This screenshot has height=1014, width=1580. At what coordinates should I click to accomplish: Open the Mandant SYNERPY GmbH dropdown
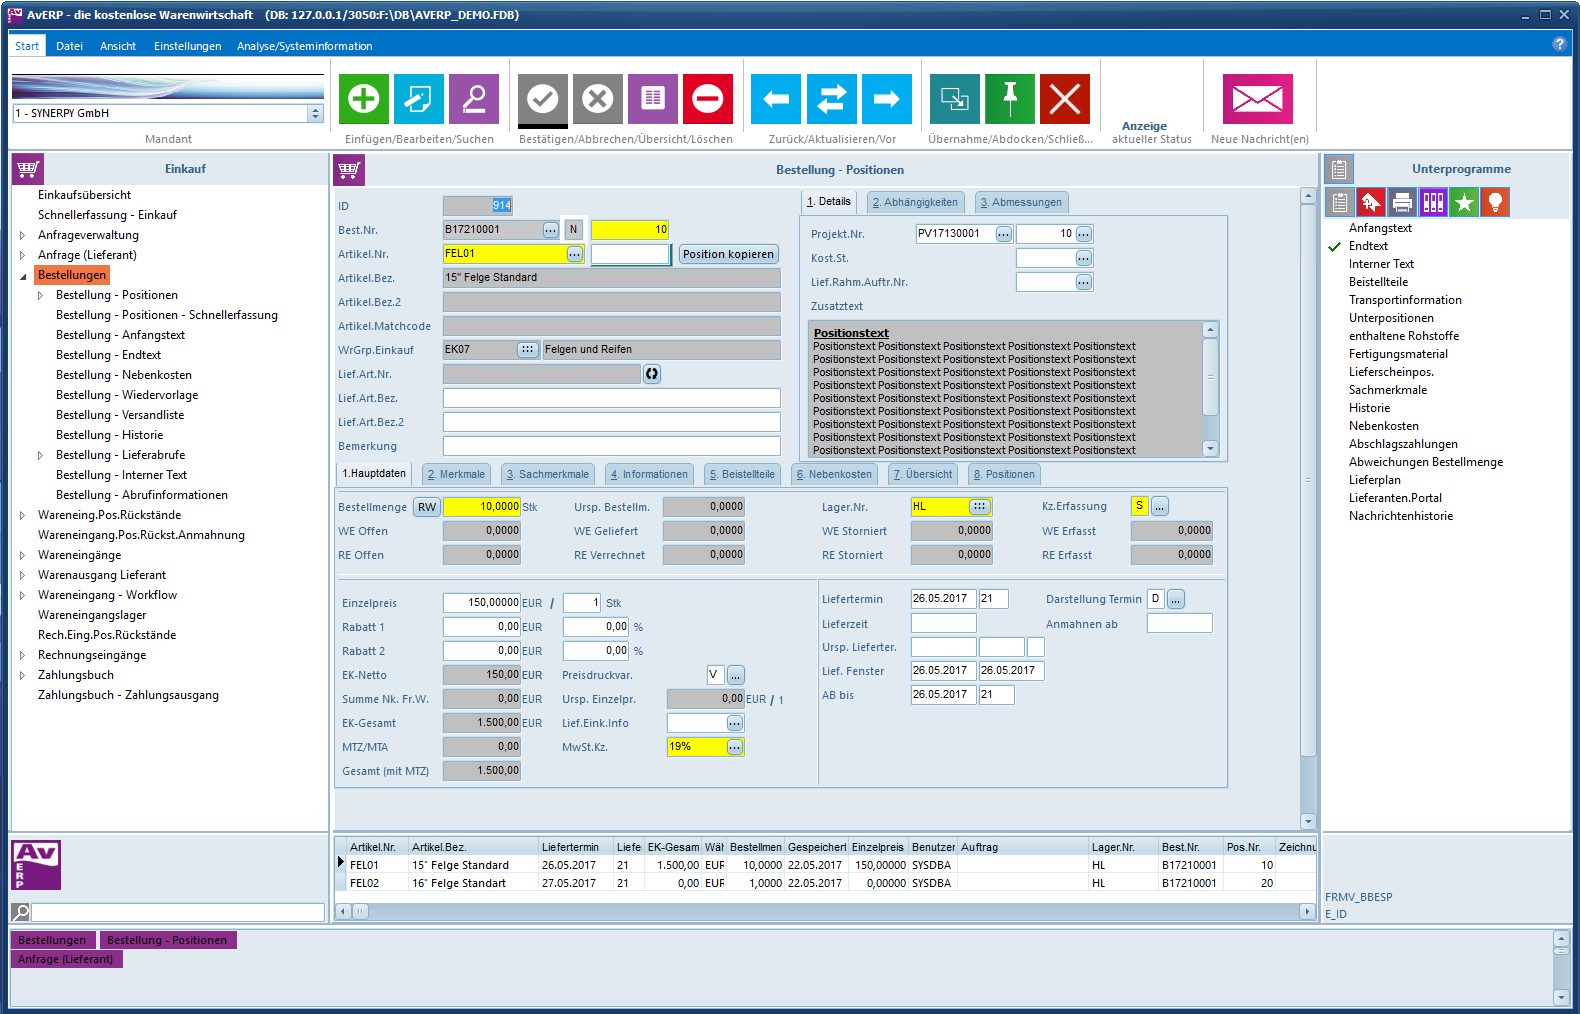point(316,114)
